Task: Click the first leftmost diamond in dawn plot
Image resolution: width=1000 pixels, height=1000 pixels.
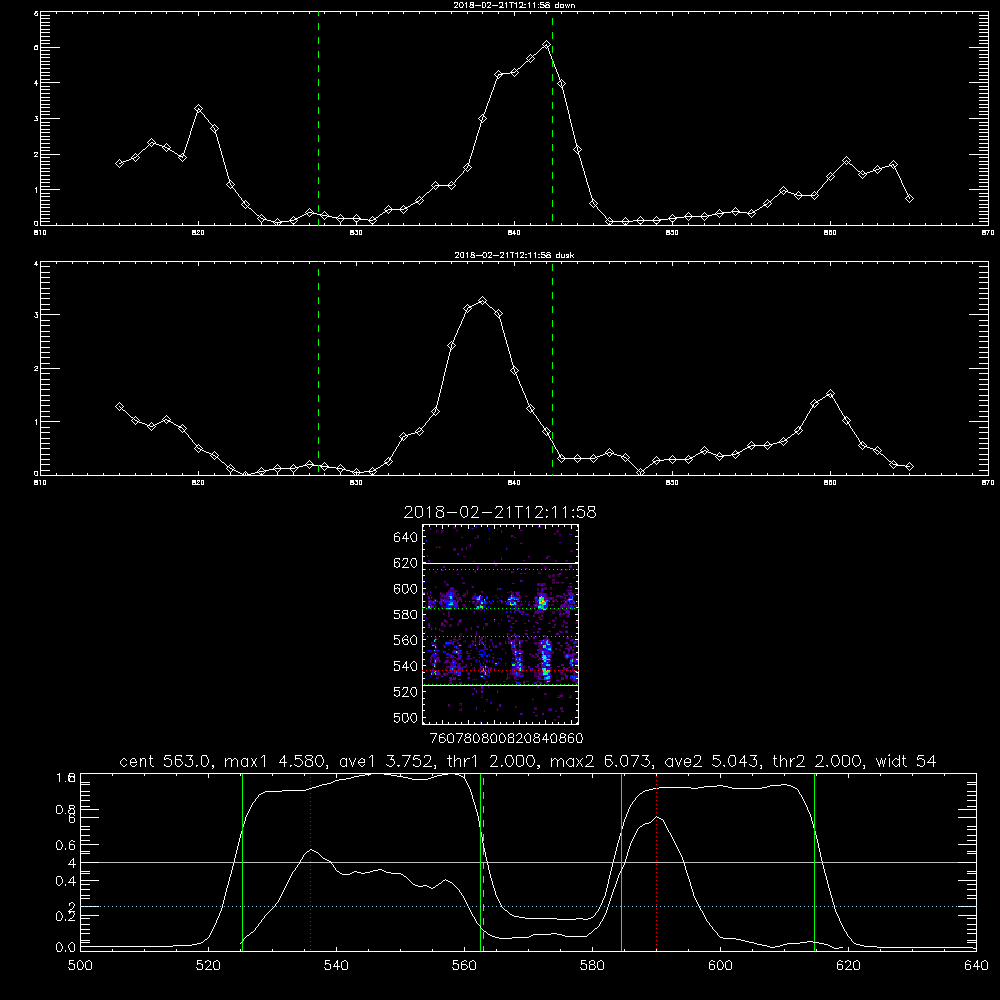Action: 119,163
